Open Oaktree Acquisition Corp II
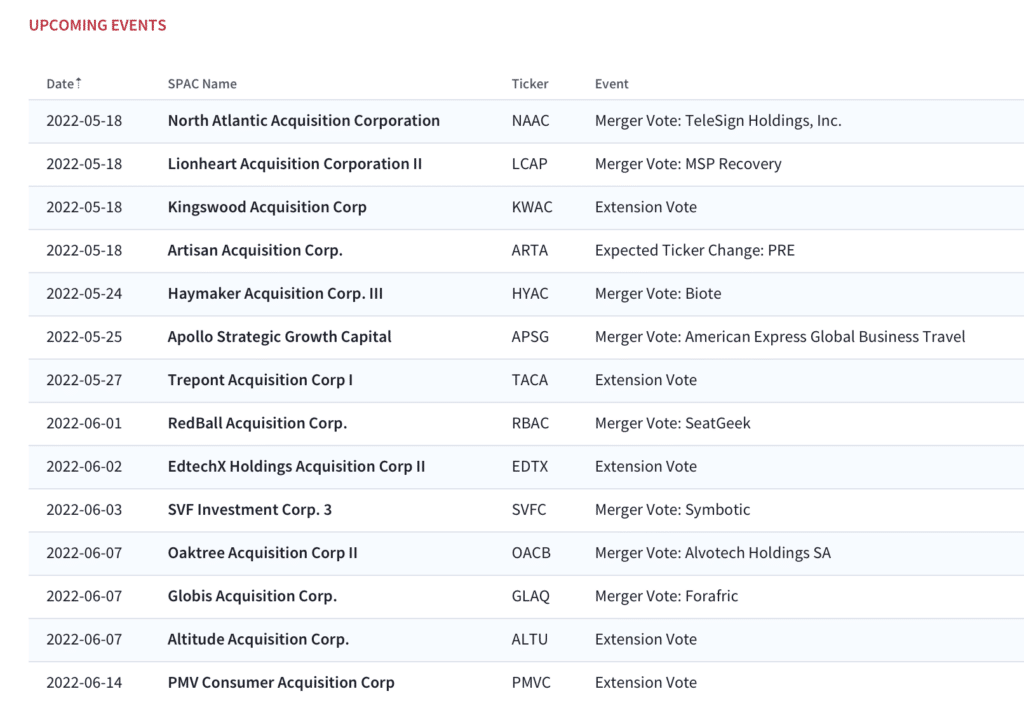The image size is (1024, 703). [263, 553]
